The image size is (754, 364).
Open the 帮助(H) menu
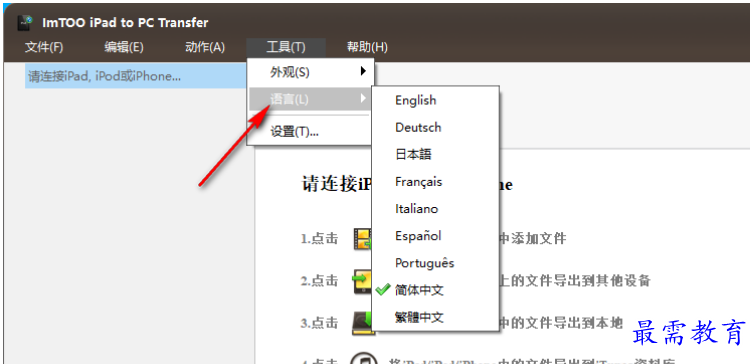(367, 47)
